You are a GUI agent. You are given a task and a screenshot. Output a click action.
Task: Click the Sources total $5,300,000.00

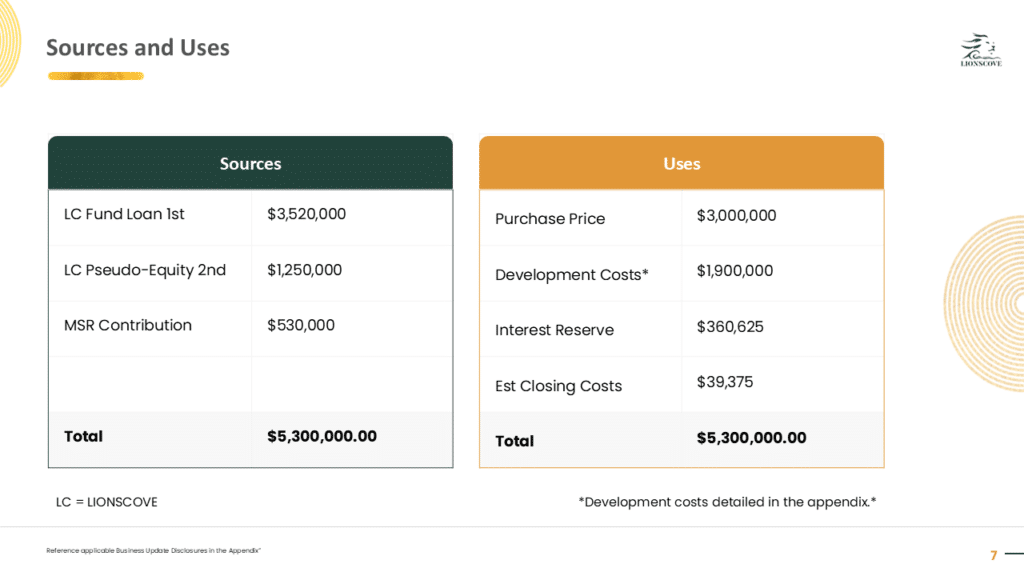click(x=322, y=436)
